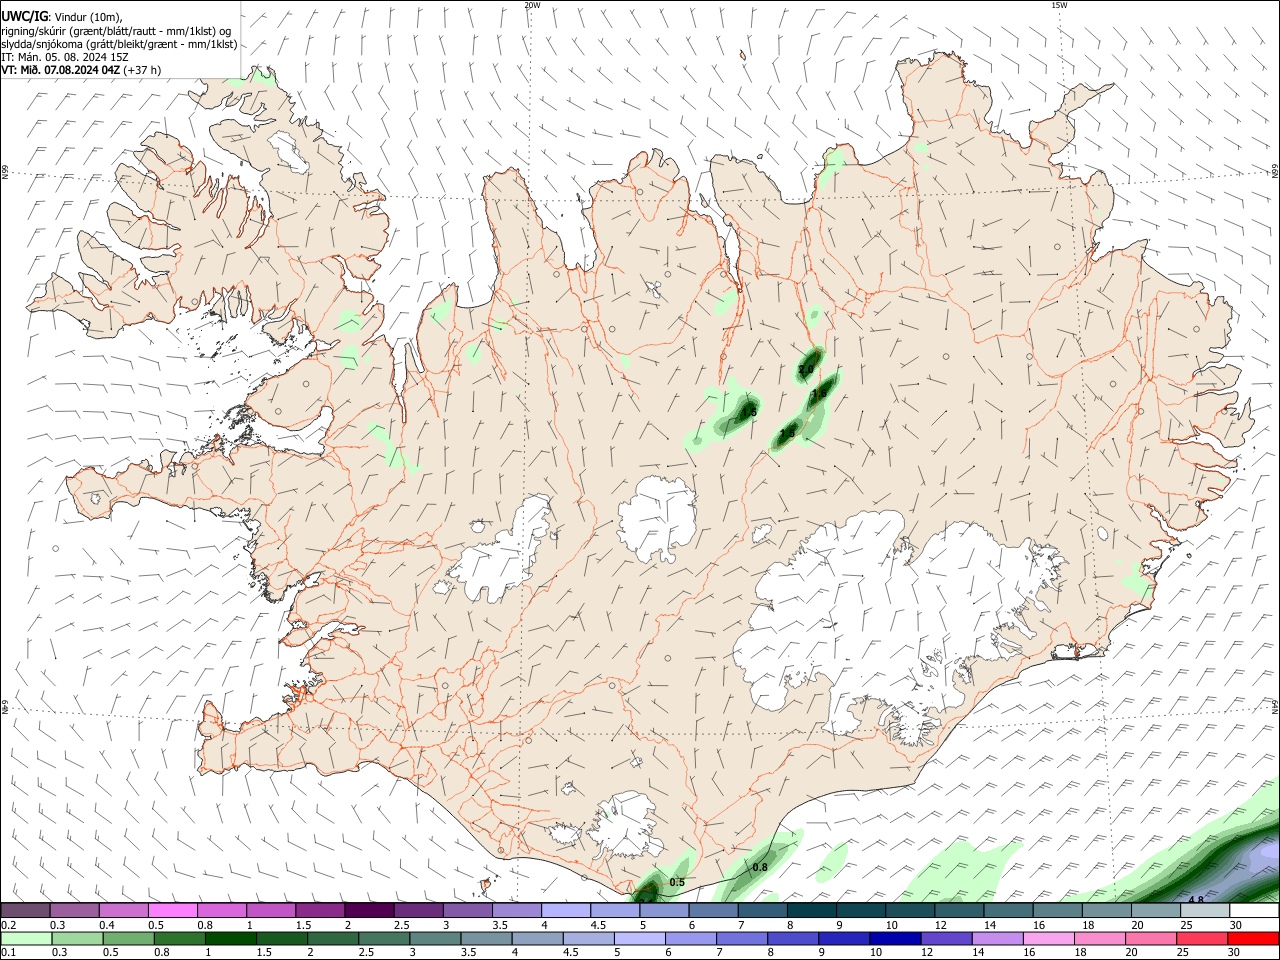Click the red 30 mm swatch in rain legend

click(x=1254, y=938)
